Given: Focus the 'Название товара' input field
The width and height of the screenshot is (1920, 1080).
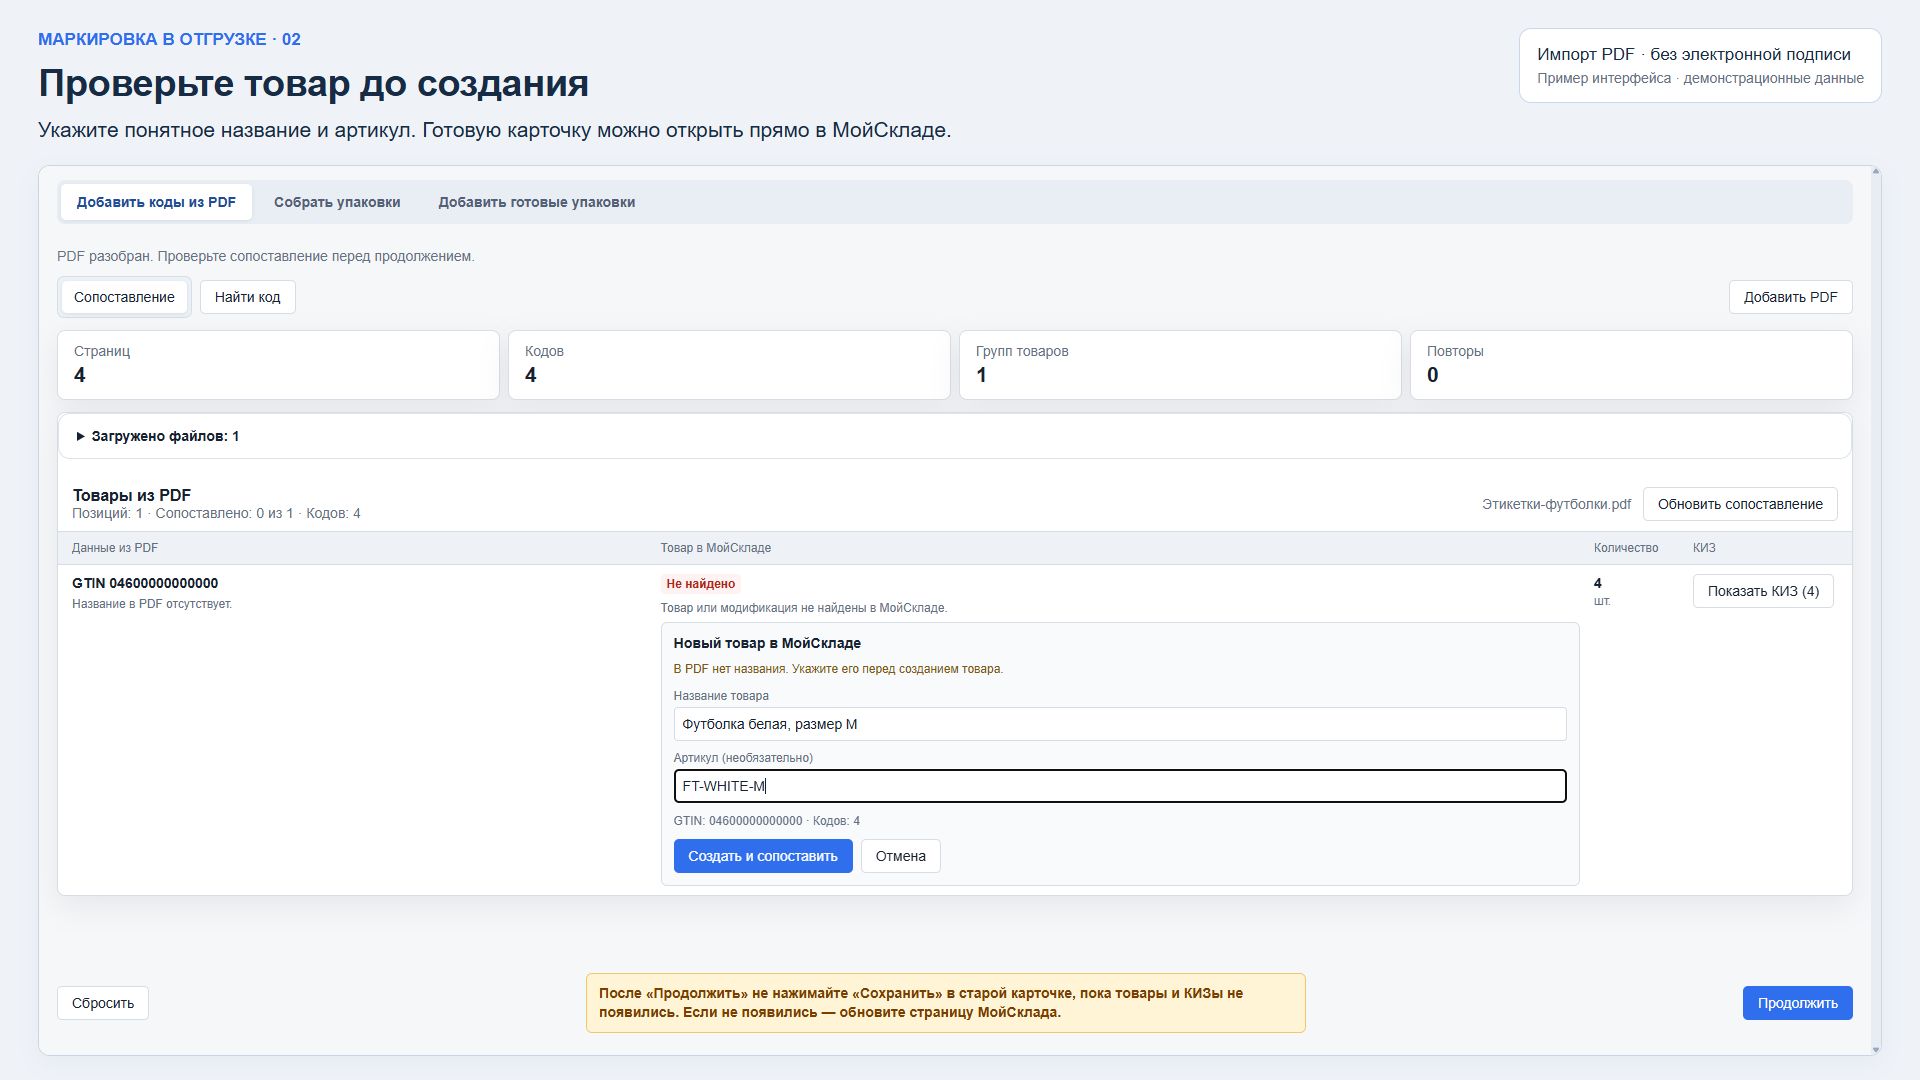Looking at the screenshot, I should [x=1120, y=724].
